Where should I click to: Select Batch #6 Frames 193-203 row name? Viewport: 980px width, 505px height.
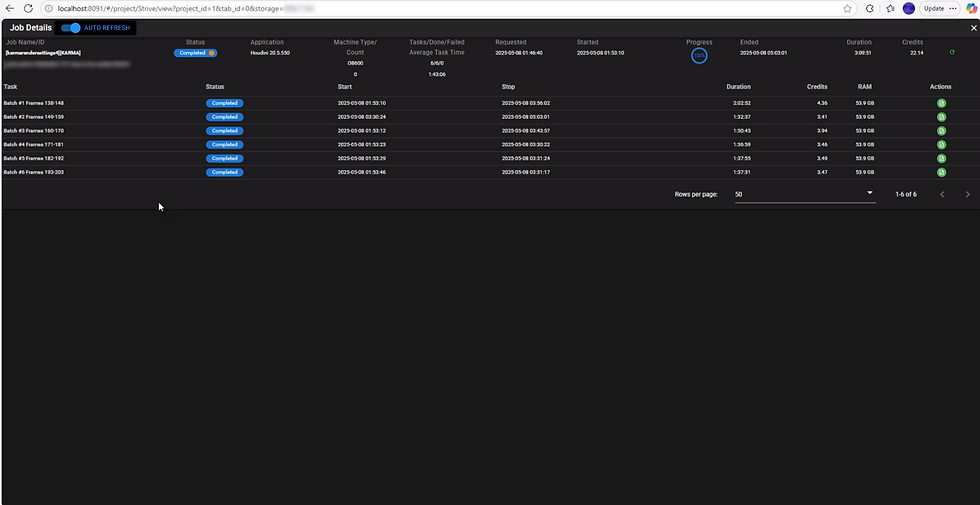pos(34,172)
